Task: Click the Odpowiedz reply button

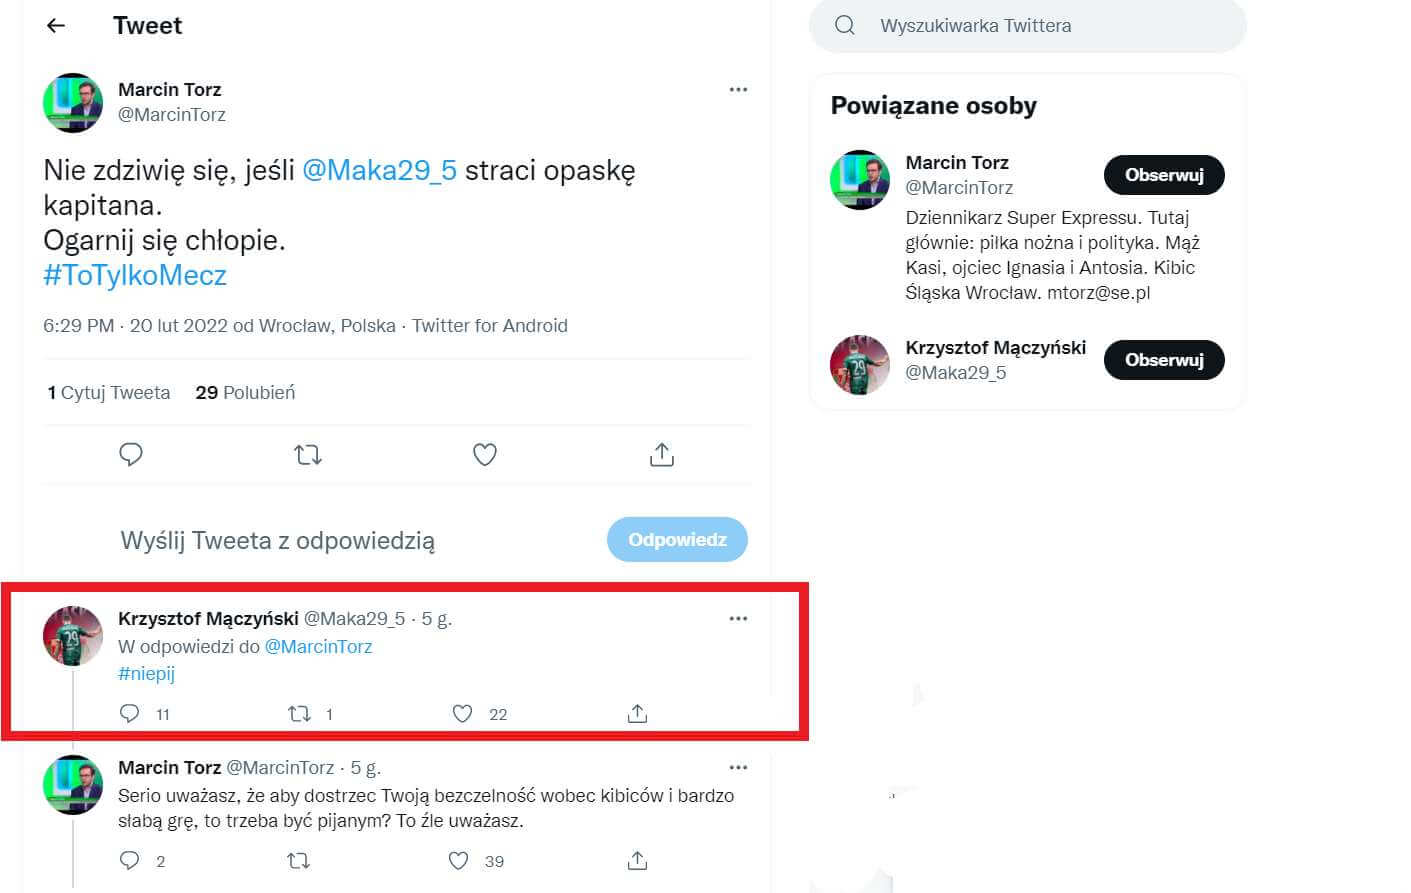Action: tap(677, 539)
